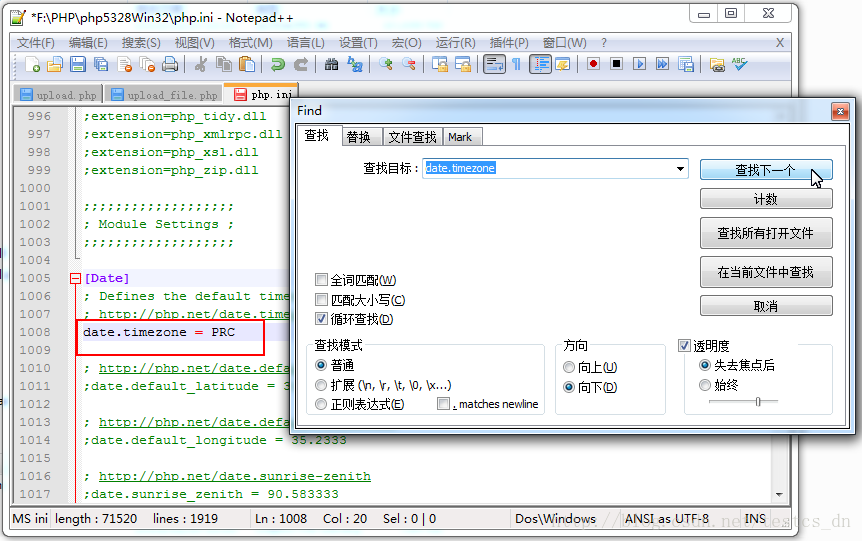Click the Redo arrow icon

click(x=301, y=64)
